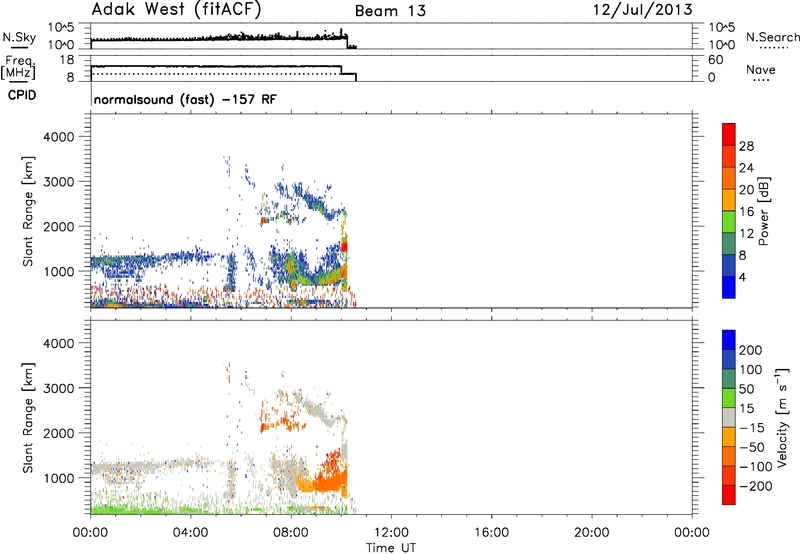Click the Power panel 'Slant Range [km]' label
This screenshot has height=554, width=800.
[28, 211]
